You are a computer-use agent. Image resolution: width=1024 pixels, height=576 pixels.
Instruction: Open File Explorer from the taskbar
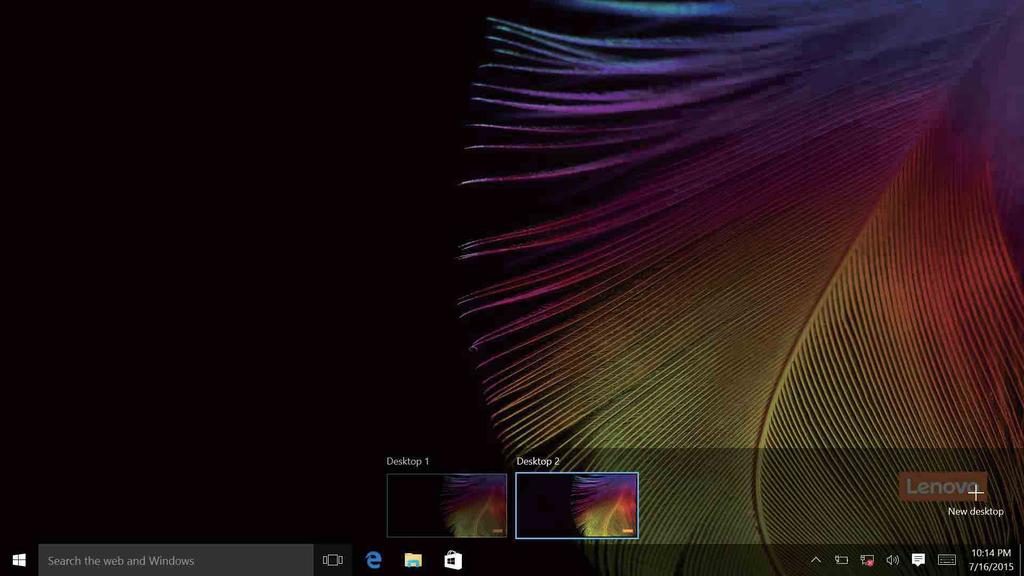pyautogui.click(x=413, y=560)
